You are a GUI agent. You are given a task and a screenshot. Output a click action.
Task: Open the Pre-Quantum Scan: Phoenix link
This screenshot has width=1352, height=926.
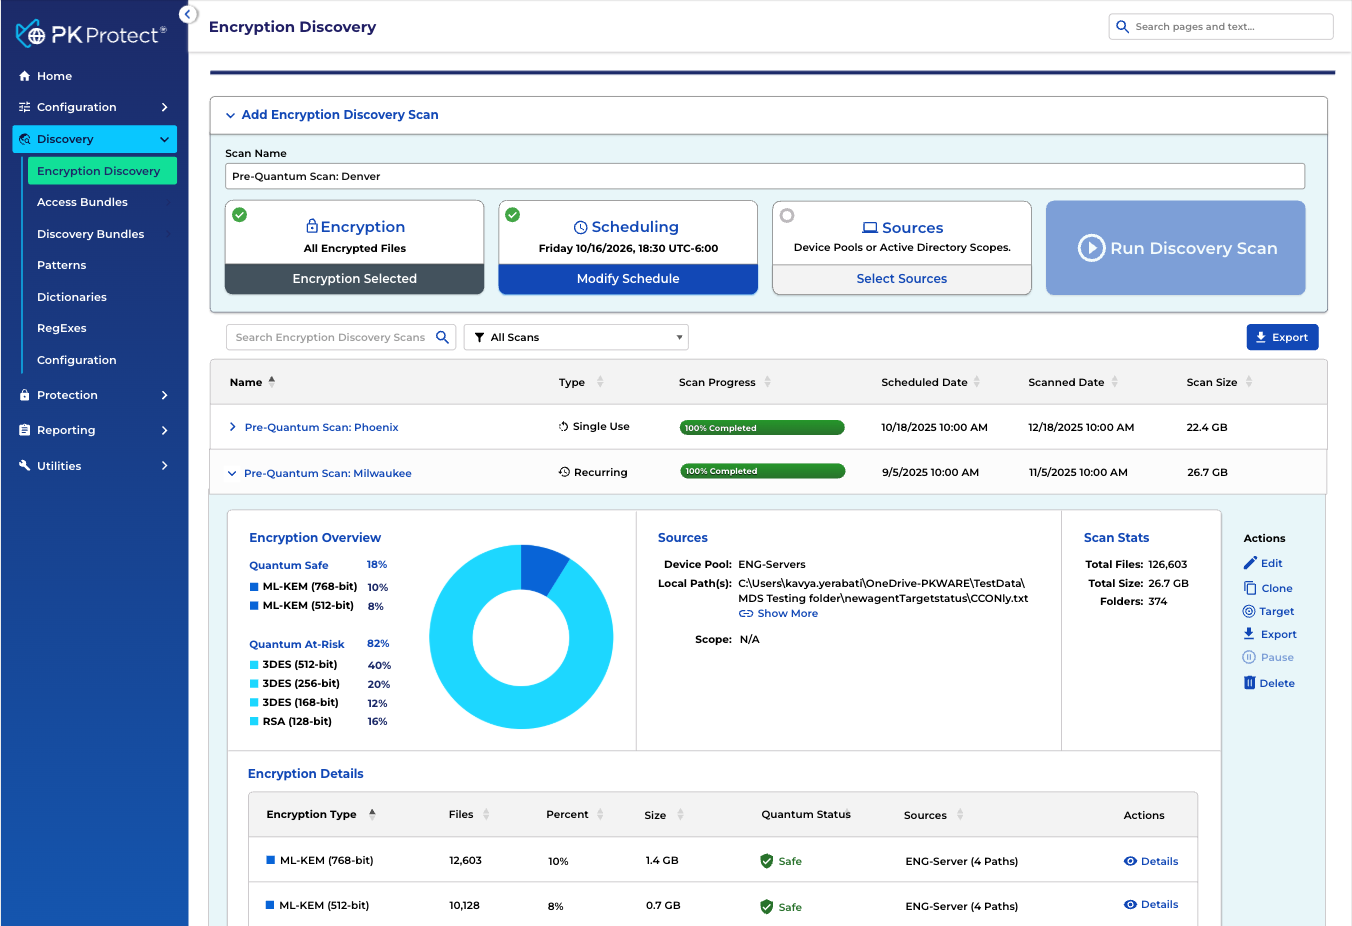[x=321, y=427]
